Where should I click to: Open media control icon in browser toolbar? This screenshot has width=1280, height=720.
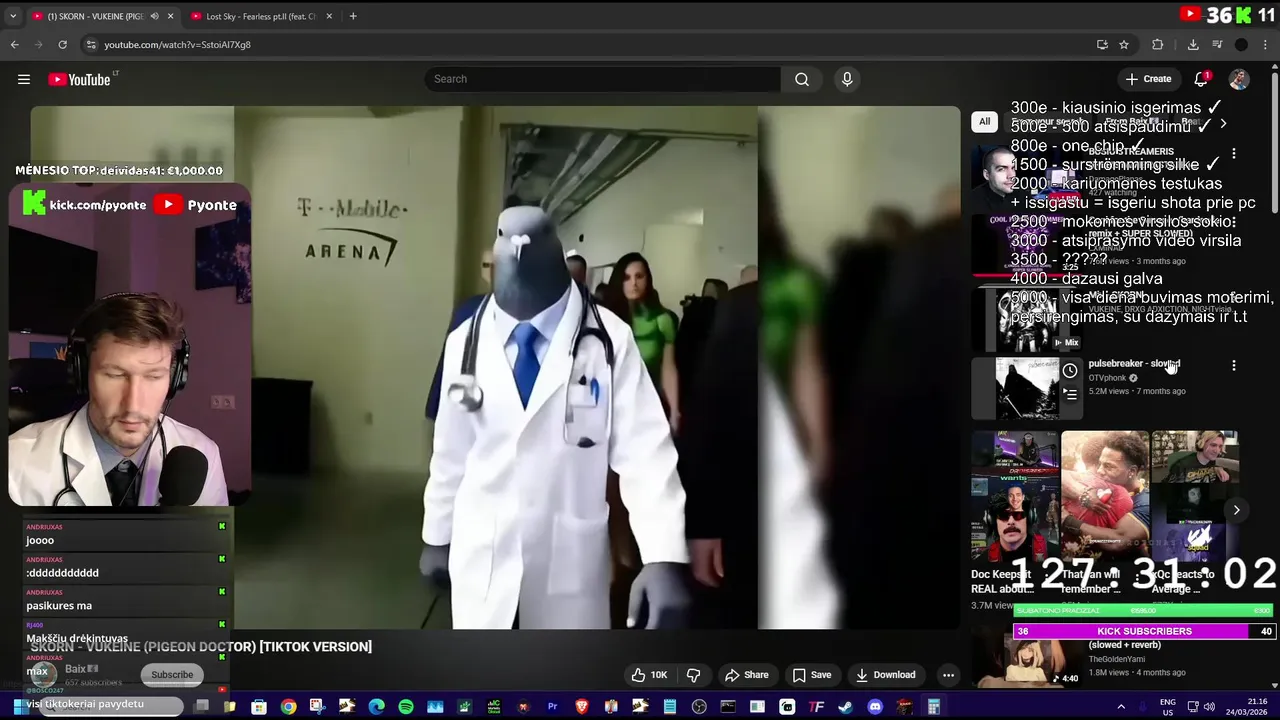coord(1217,44)
